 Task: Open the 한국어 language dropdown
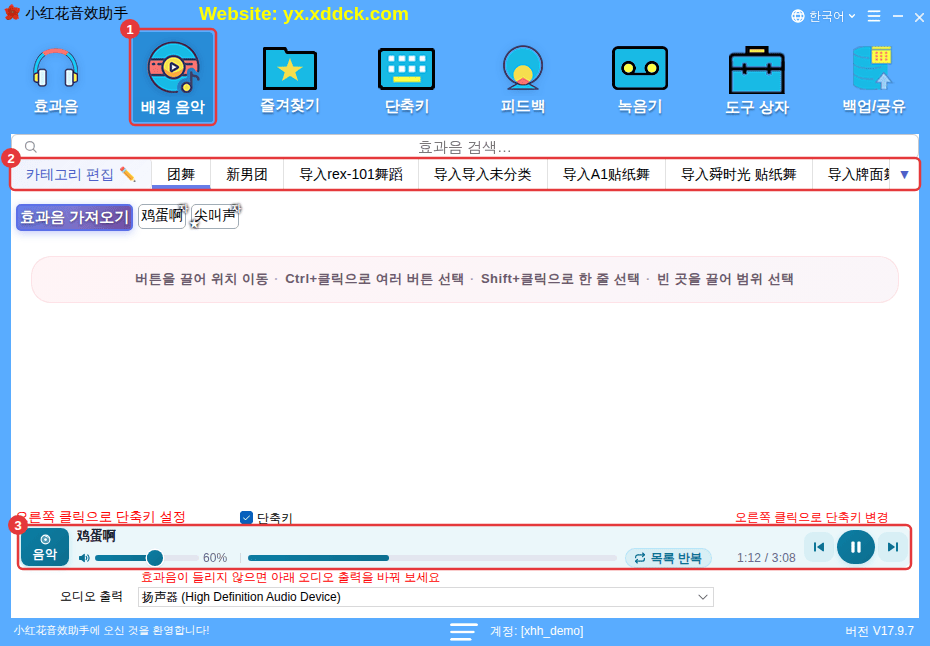coord(824,16)
